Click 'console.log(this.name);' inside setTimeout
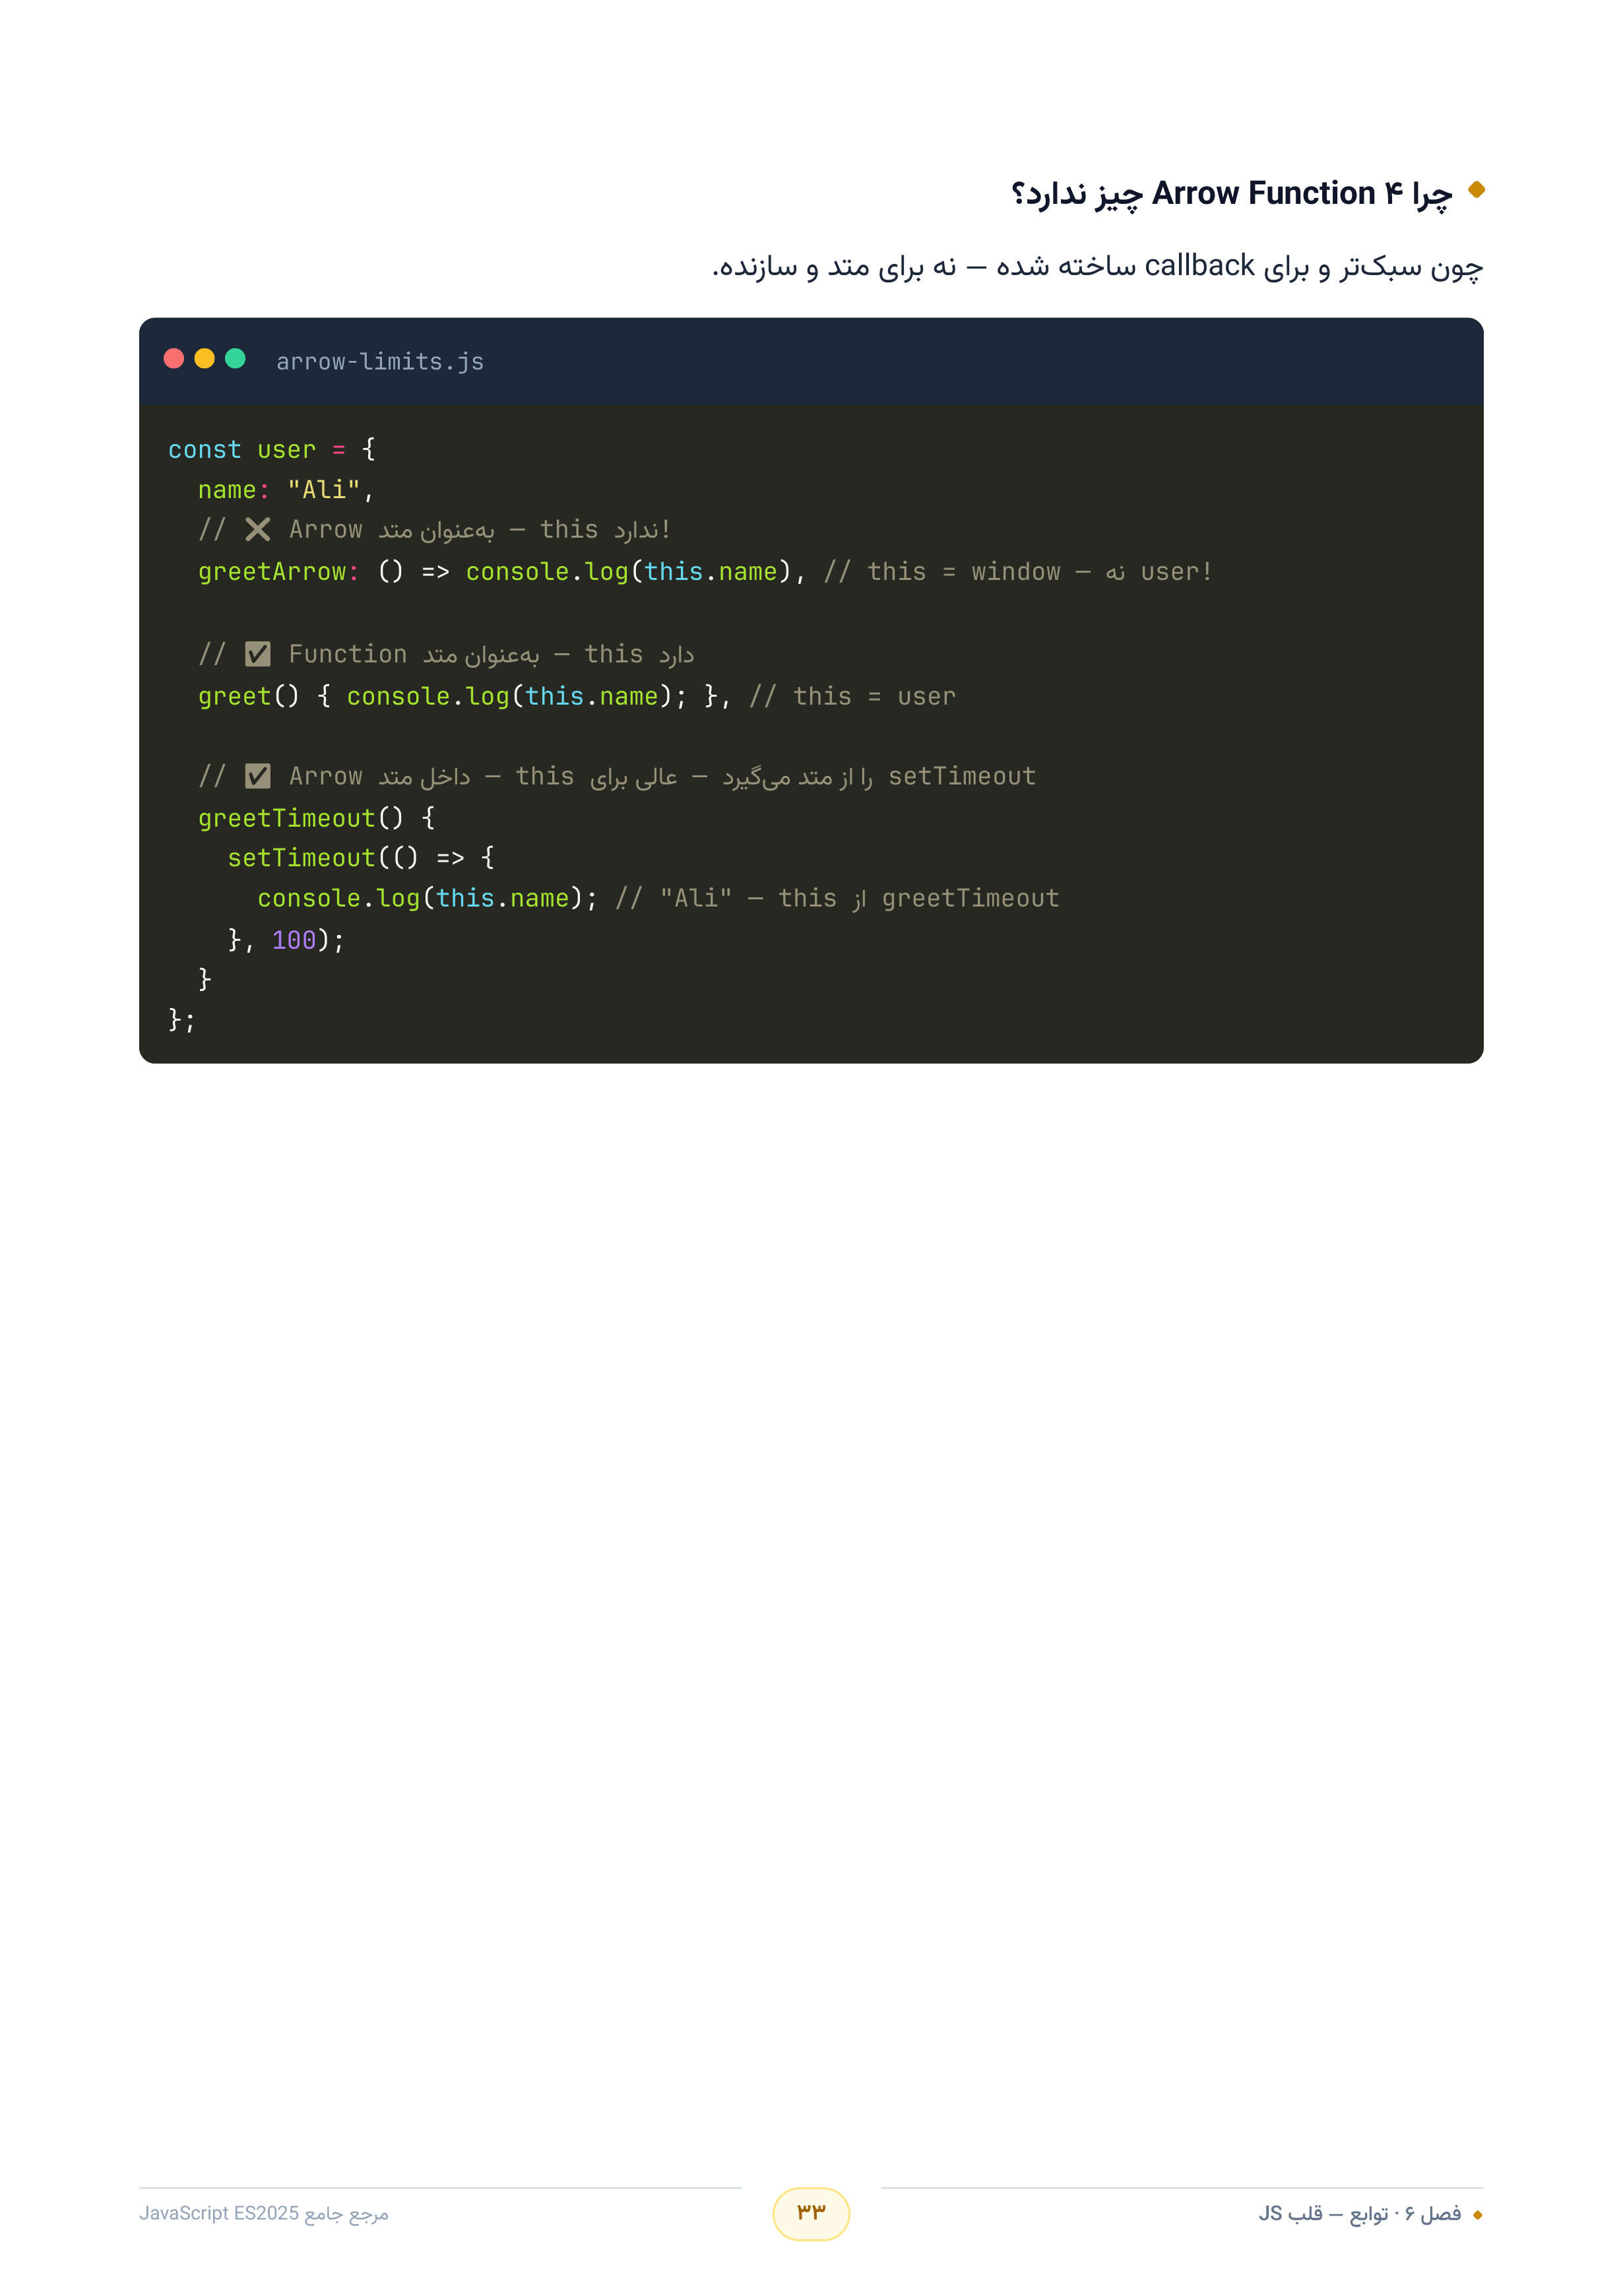Viewport: 1623px width, 2296px height. pyautogui.click(x=427, y=898)
